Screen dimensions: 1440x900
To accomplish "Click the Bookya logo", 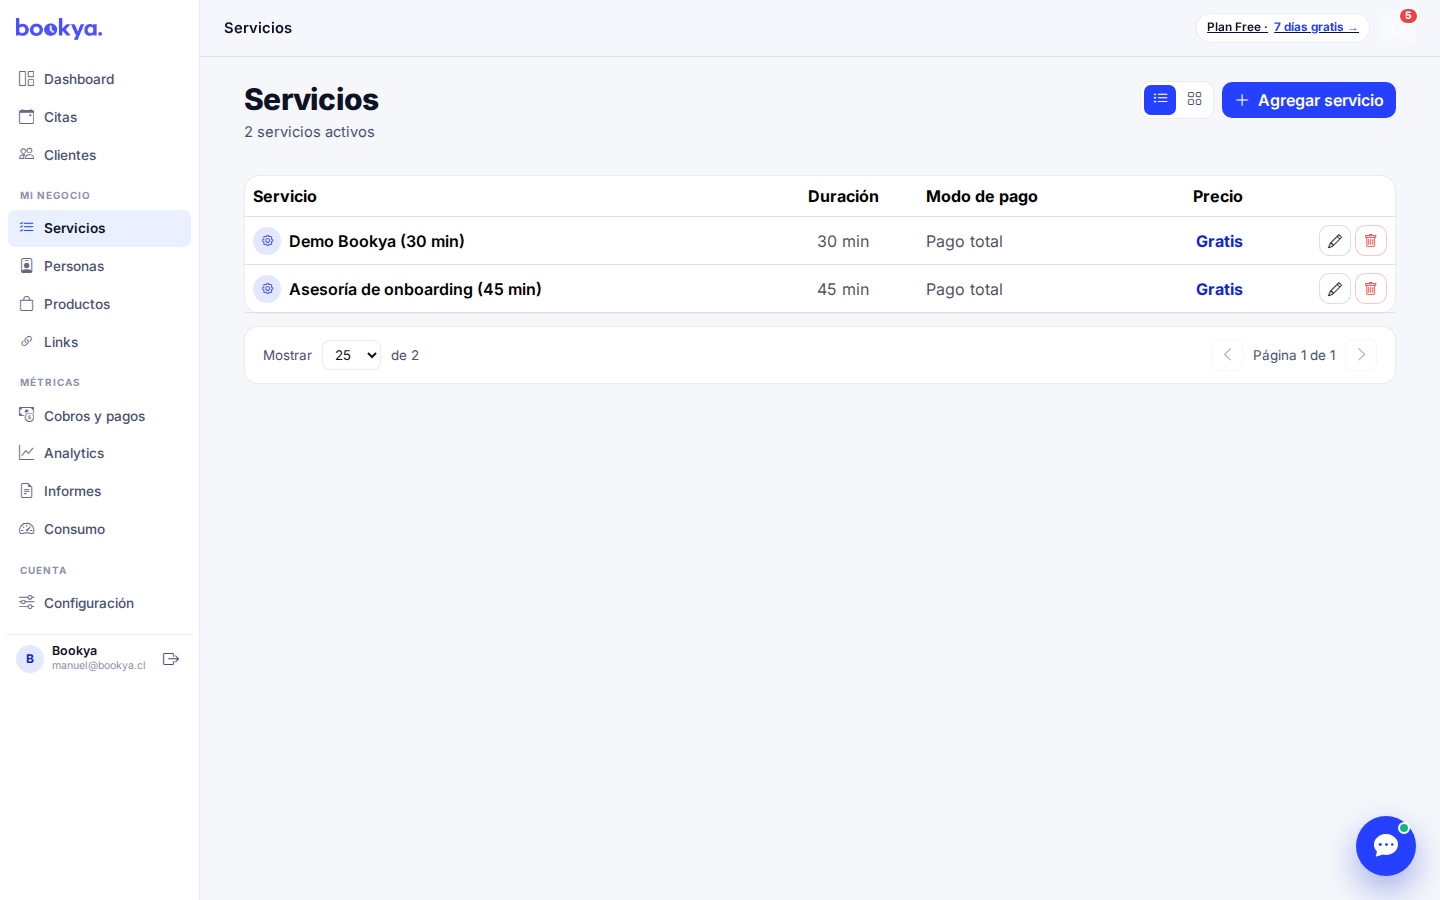I will [59, 28].
